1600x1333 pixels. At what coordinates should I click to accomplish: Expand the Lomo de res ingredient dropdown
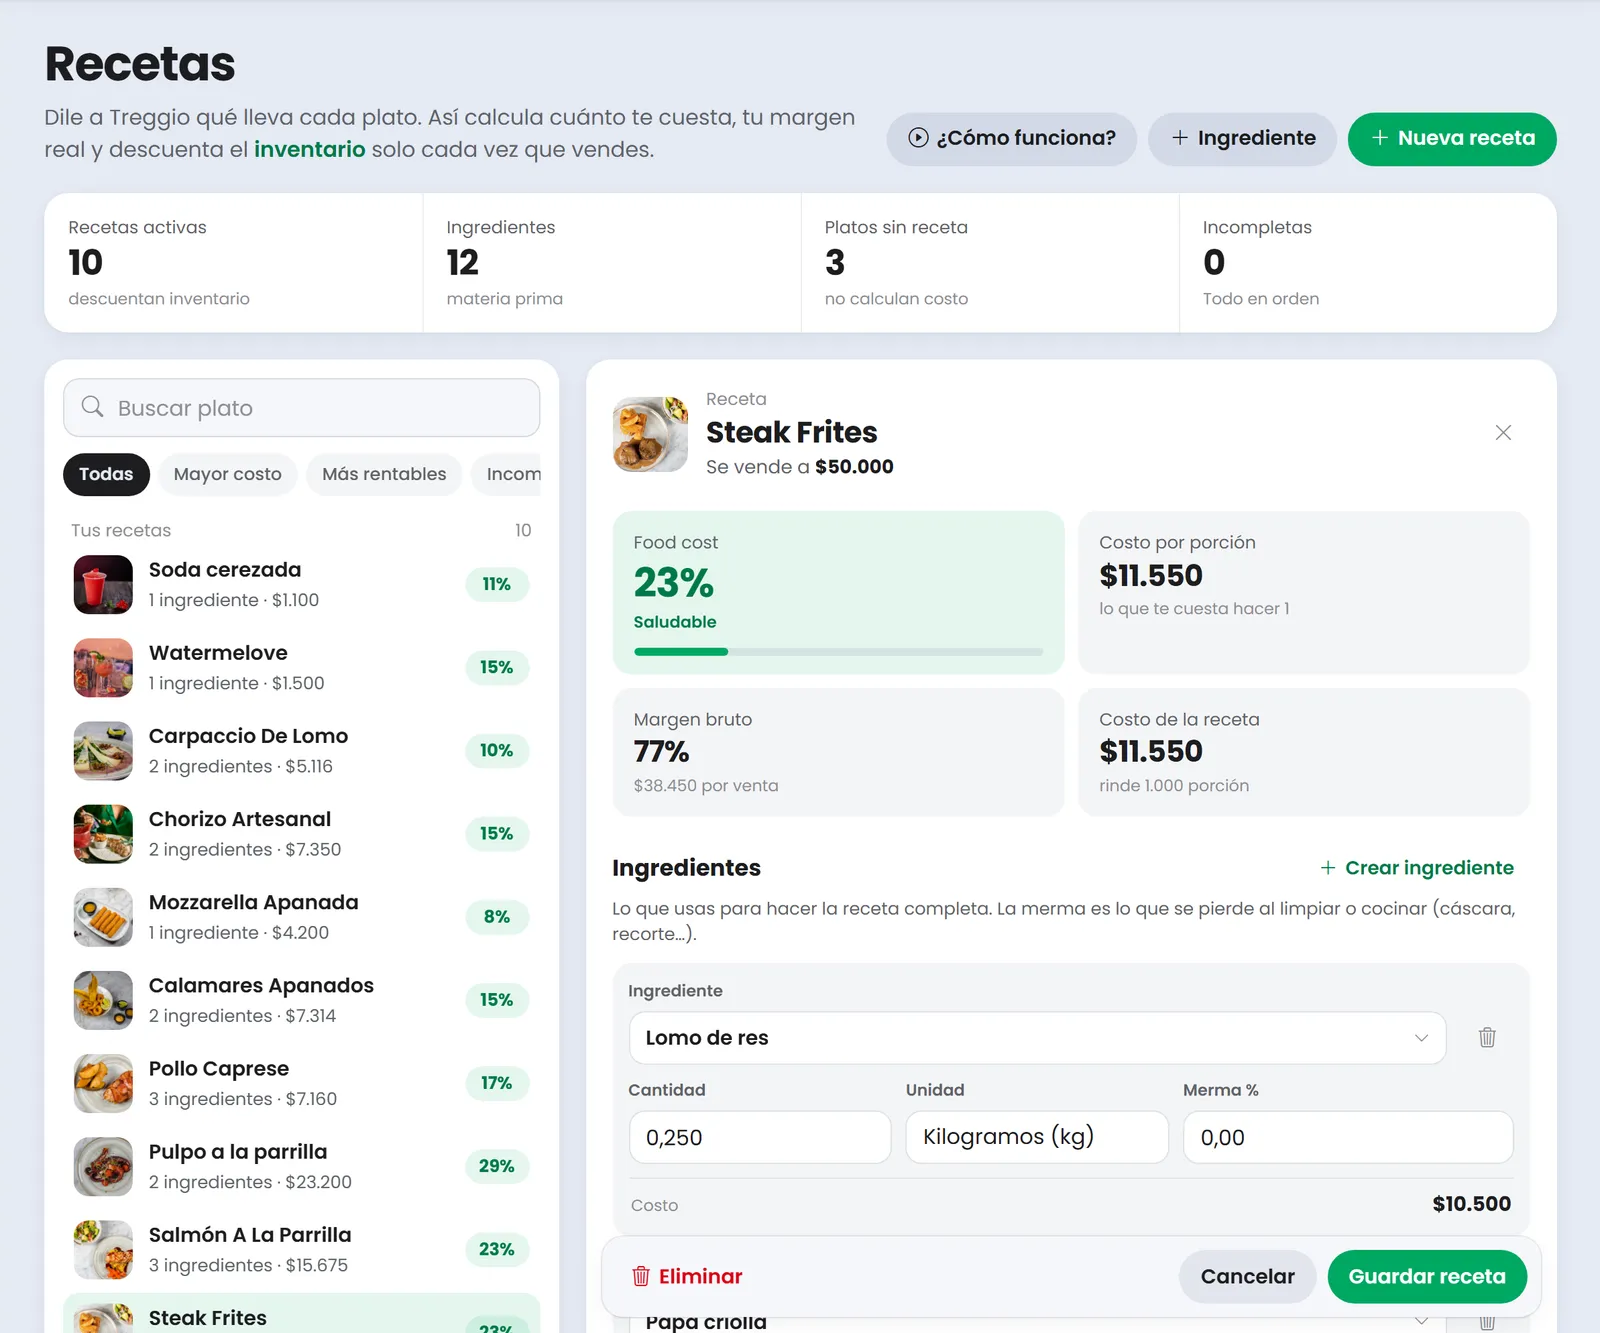click(x=1037, y=1037)
